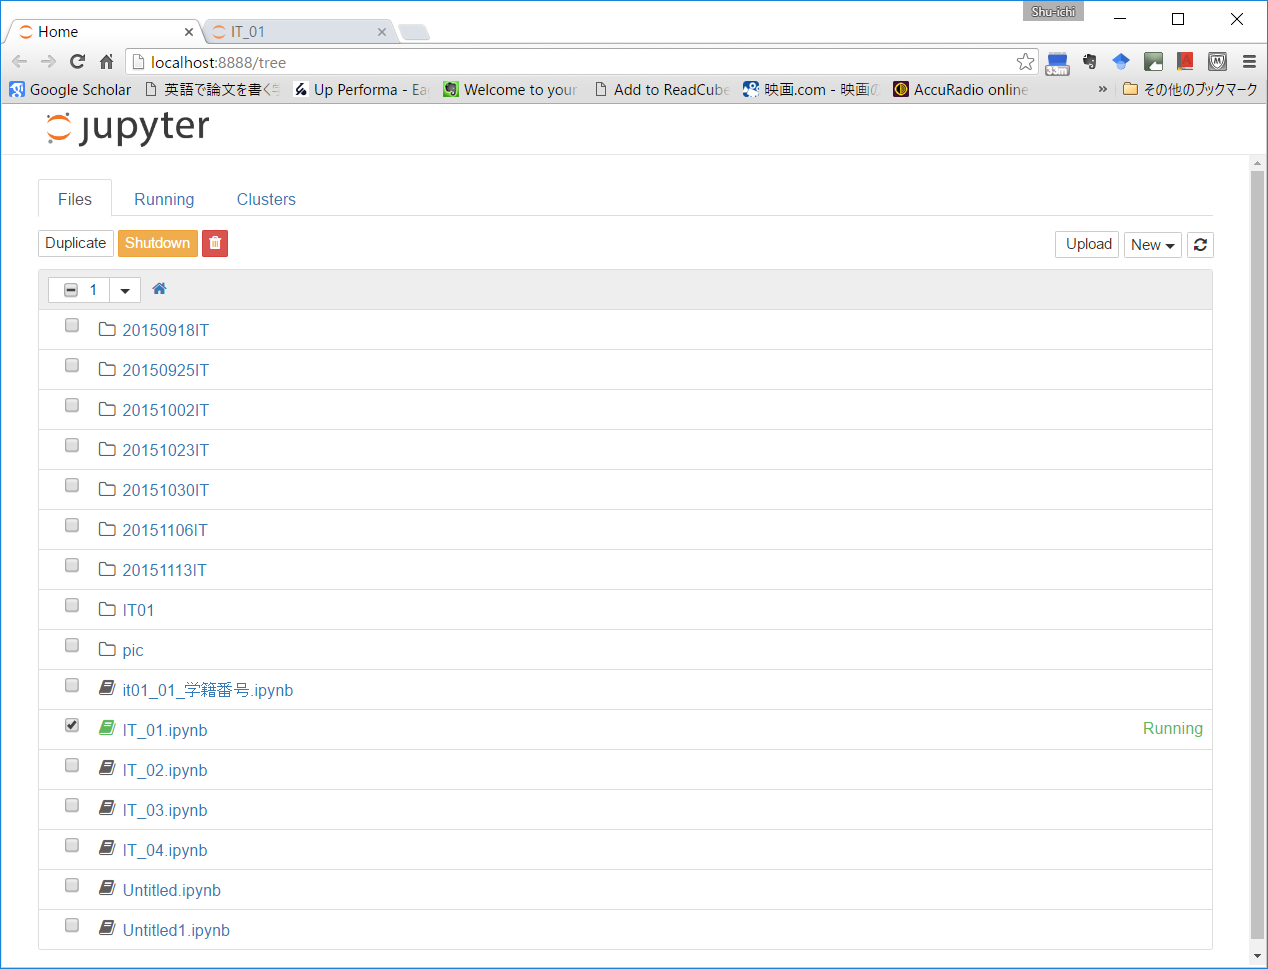Click the refresh notebook list icon
1268x969 pixels.
[x=1200, y=245]
